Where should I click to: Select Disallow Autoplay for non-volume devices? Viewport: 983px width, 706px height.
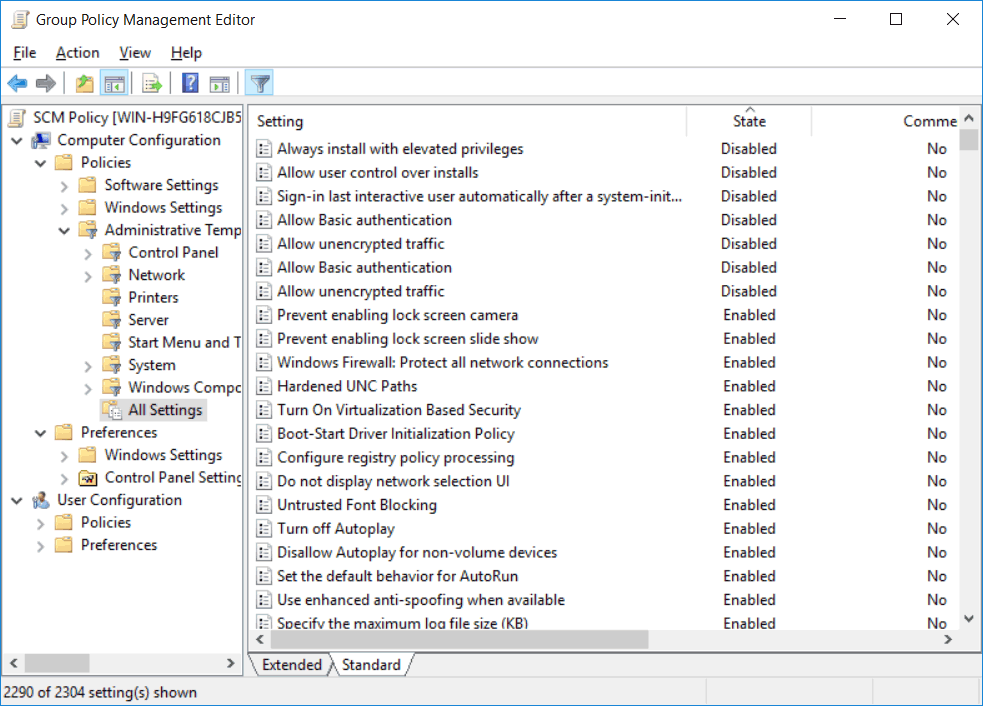tap(417, 552)
